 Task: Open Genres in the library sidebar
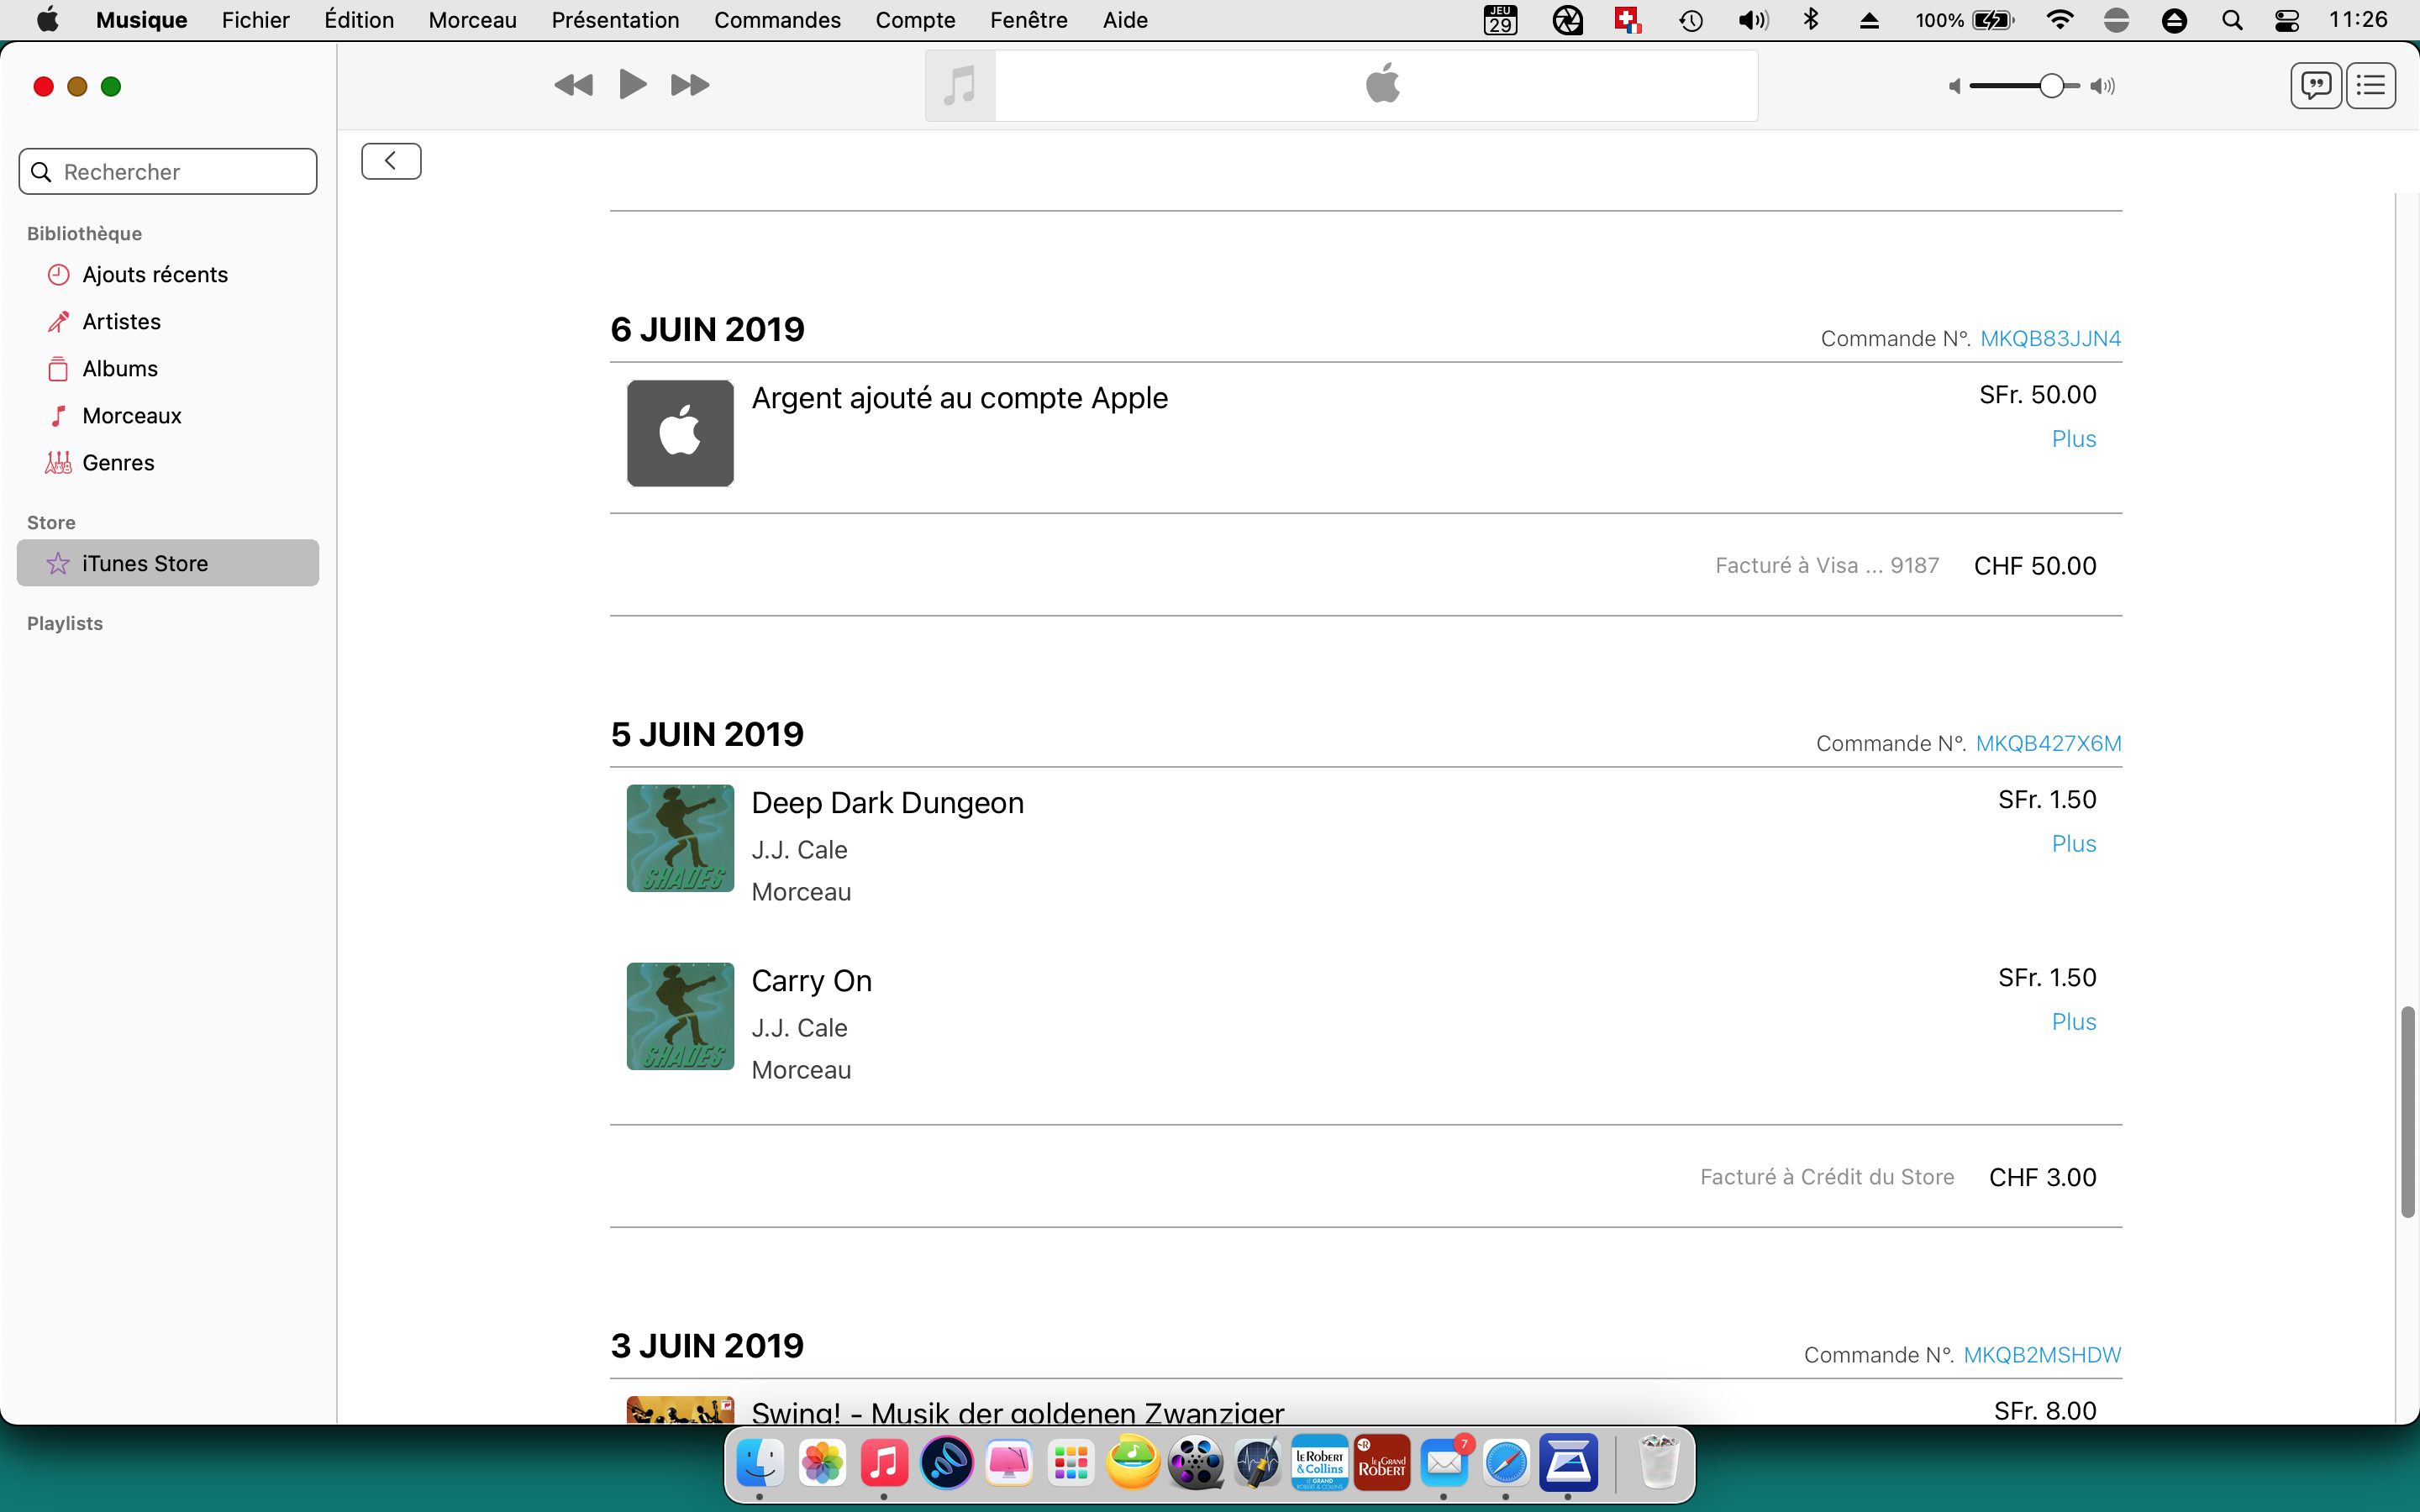tap(118, 463)
